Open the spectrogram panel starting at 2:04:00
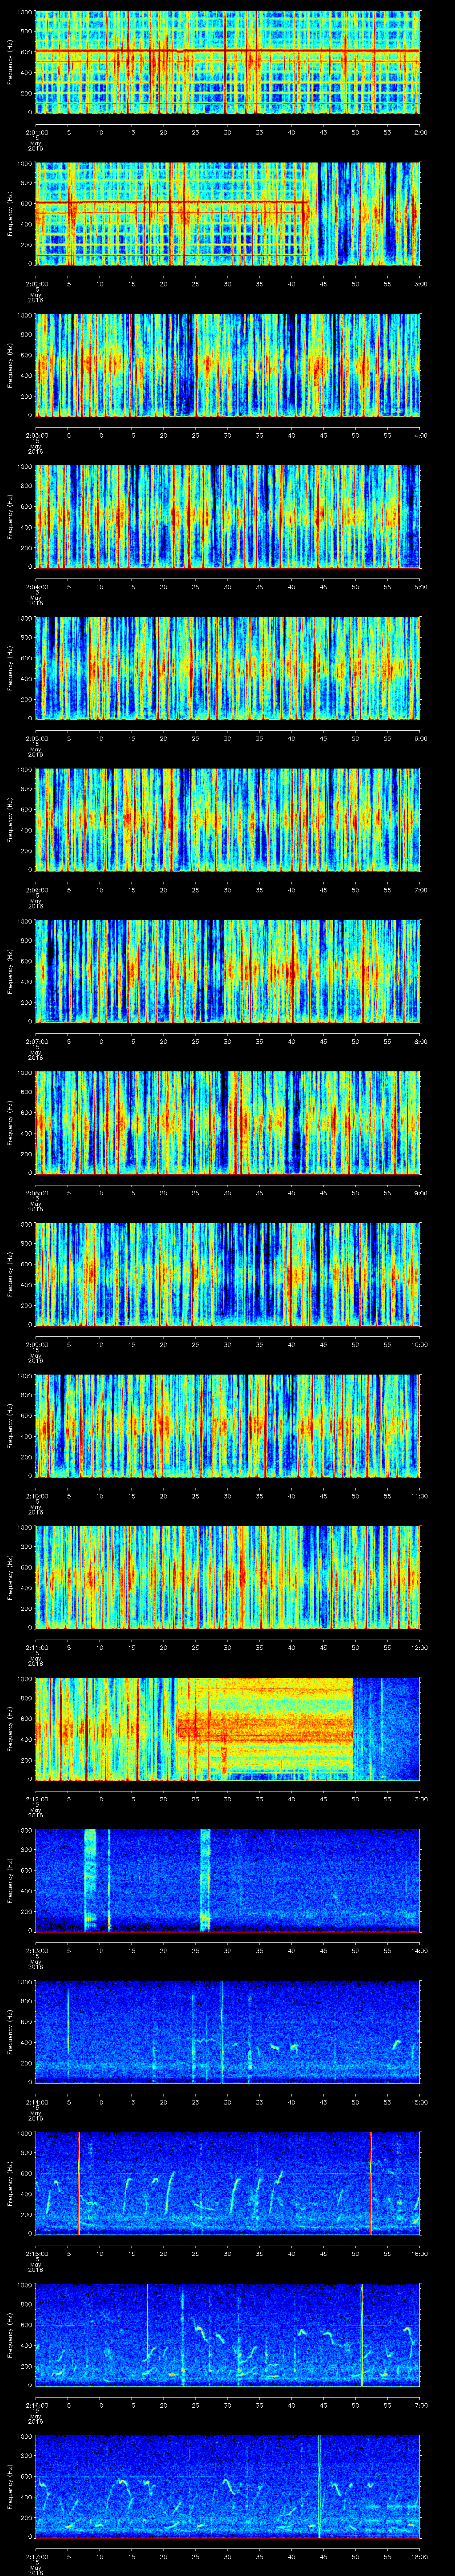 click(x=228, y=517)
